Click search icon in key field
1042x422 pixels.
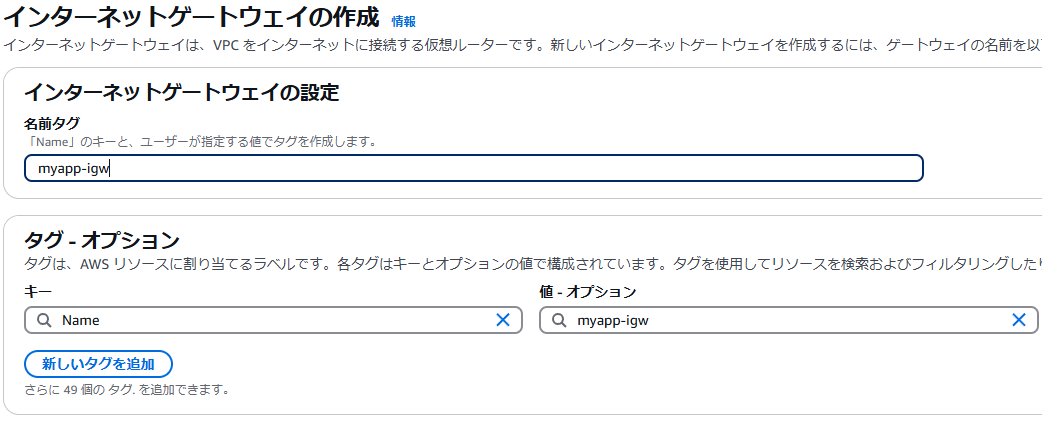coord(44,320)
